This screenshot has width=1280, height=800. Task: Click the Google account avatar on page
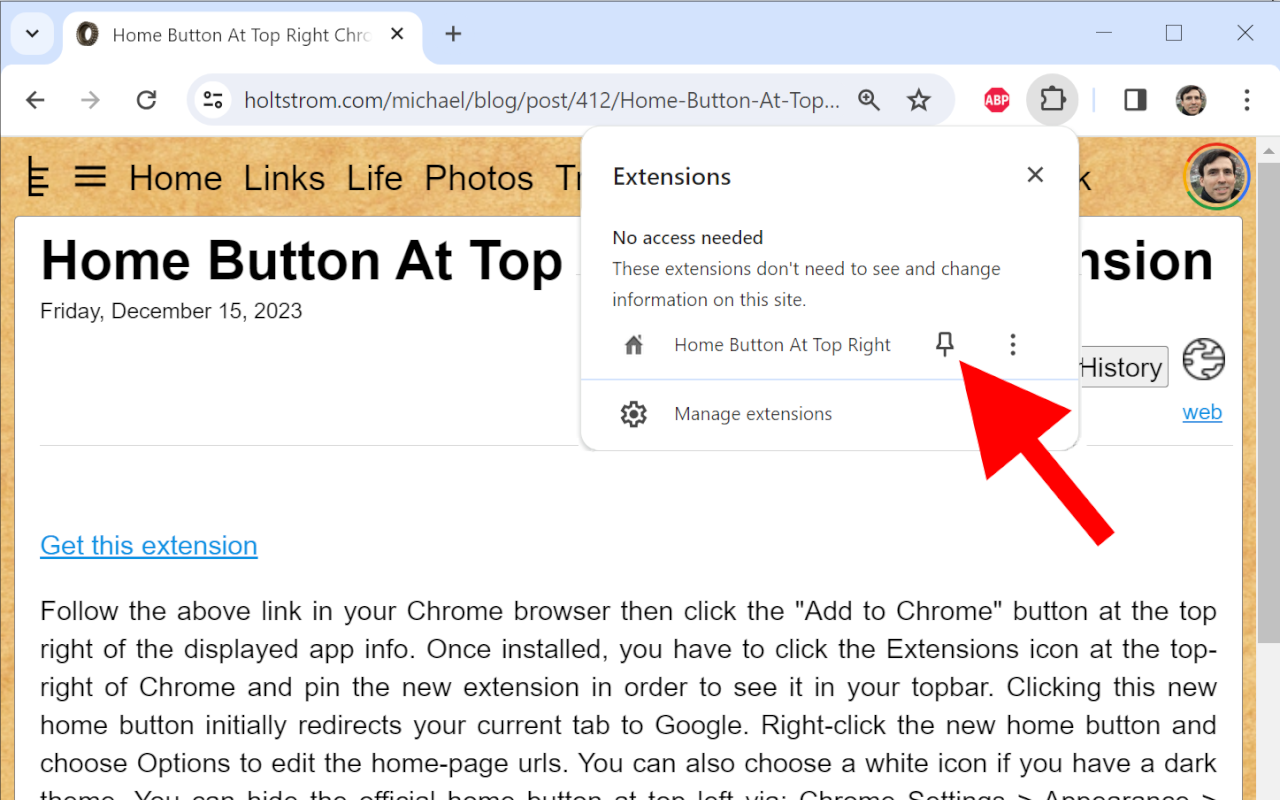click(1217, 176)
